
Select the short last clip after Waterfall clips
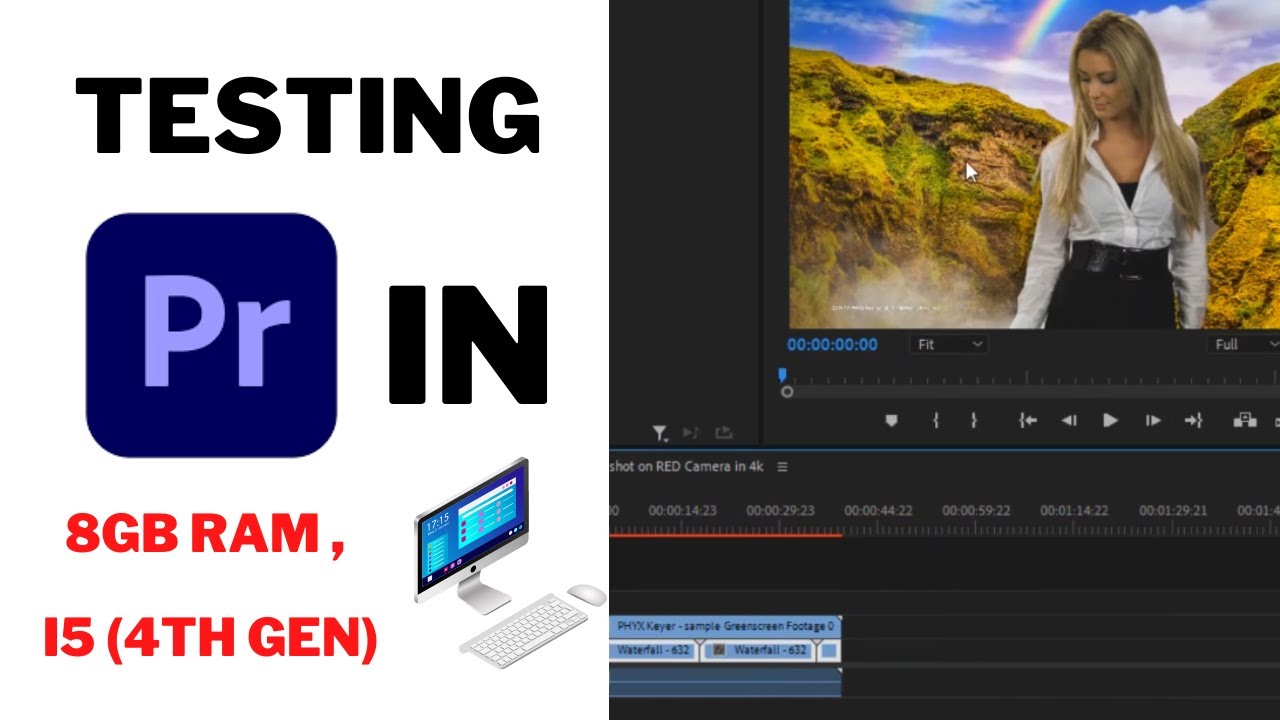click(830, 650)
